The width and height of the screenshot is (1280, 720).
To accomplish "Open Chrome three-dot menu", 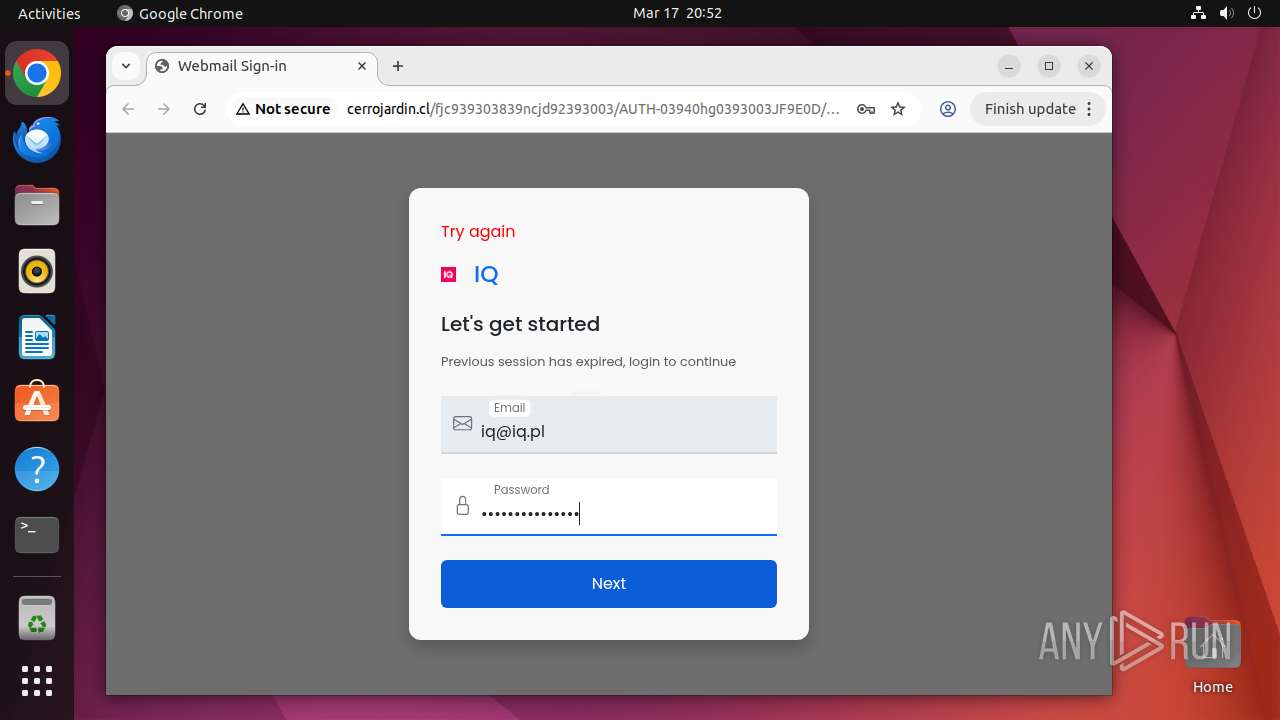I will pyautogui.click(x=1090, y=109).
